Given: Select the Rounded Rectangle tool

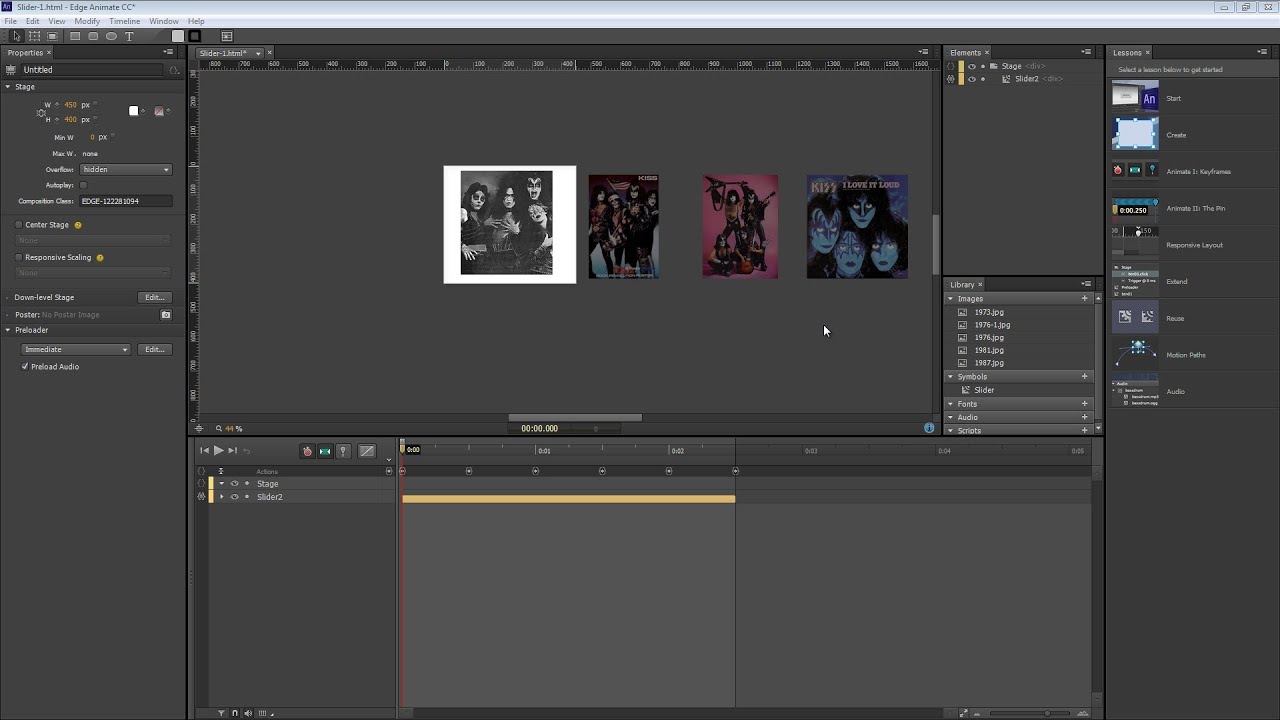Looking at the screenshot, I should tap(93, 36).
